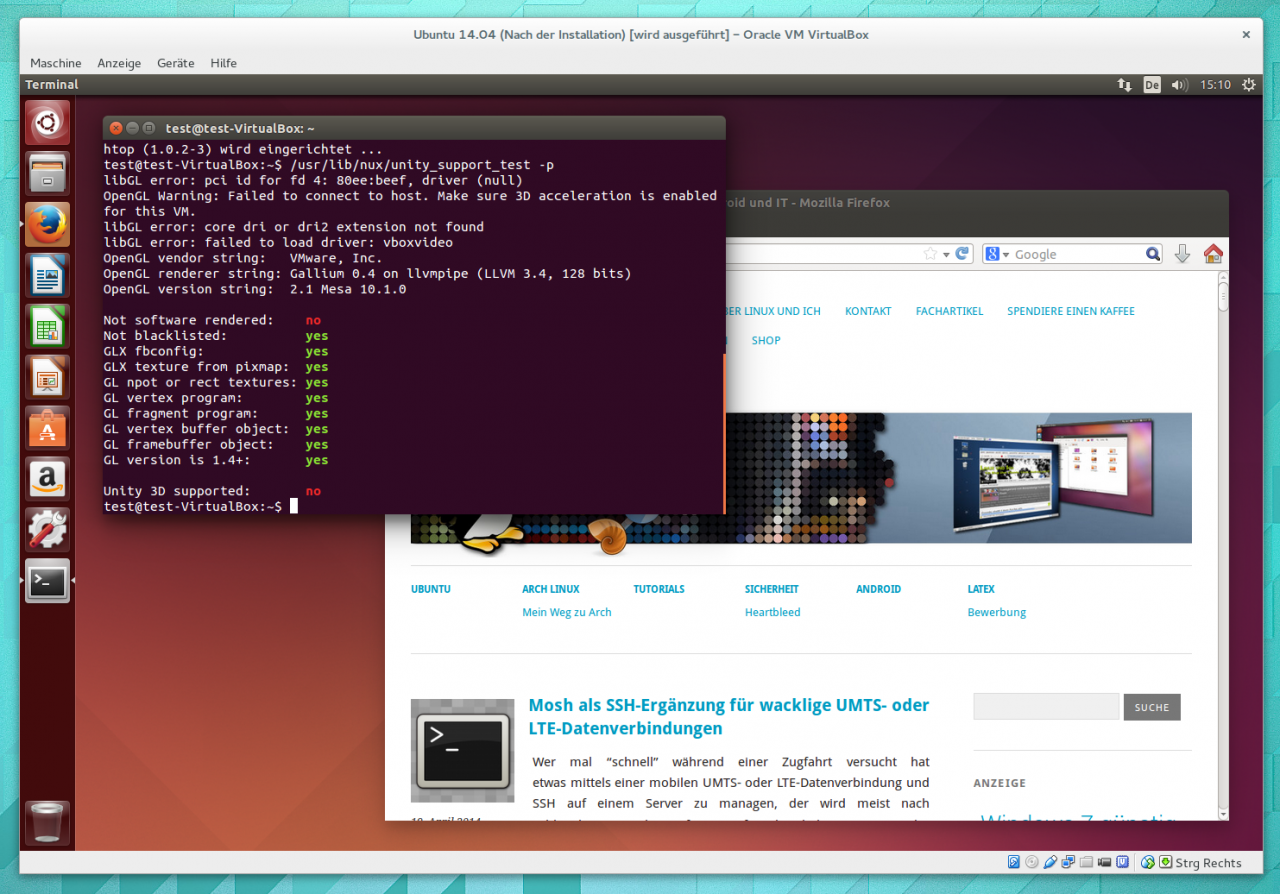Open the Hilfe menu
The height and width of the screenshot is (894, 1280).
click(x=224, y=63)
